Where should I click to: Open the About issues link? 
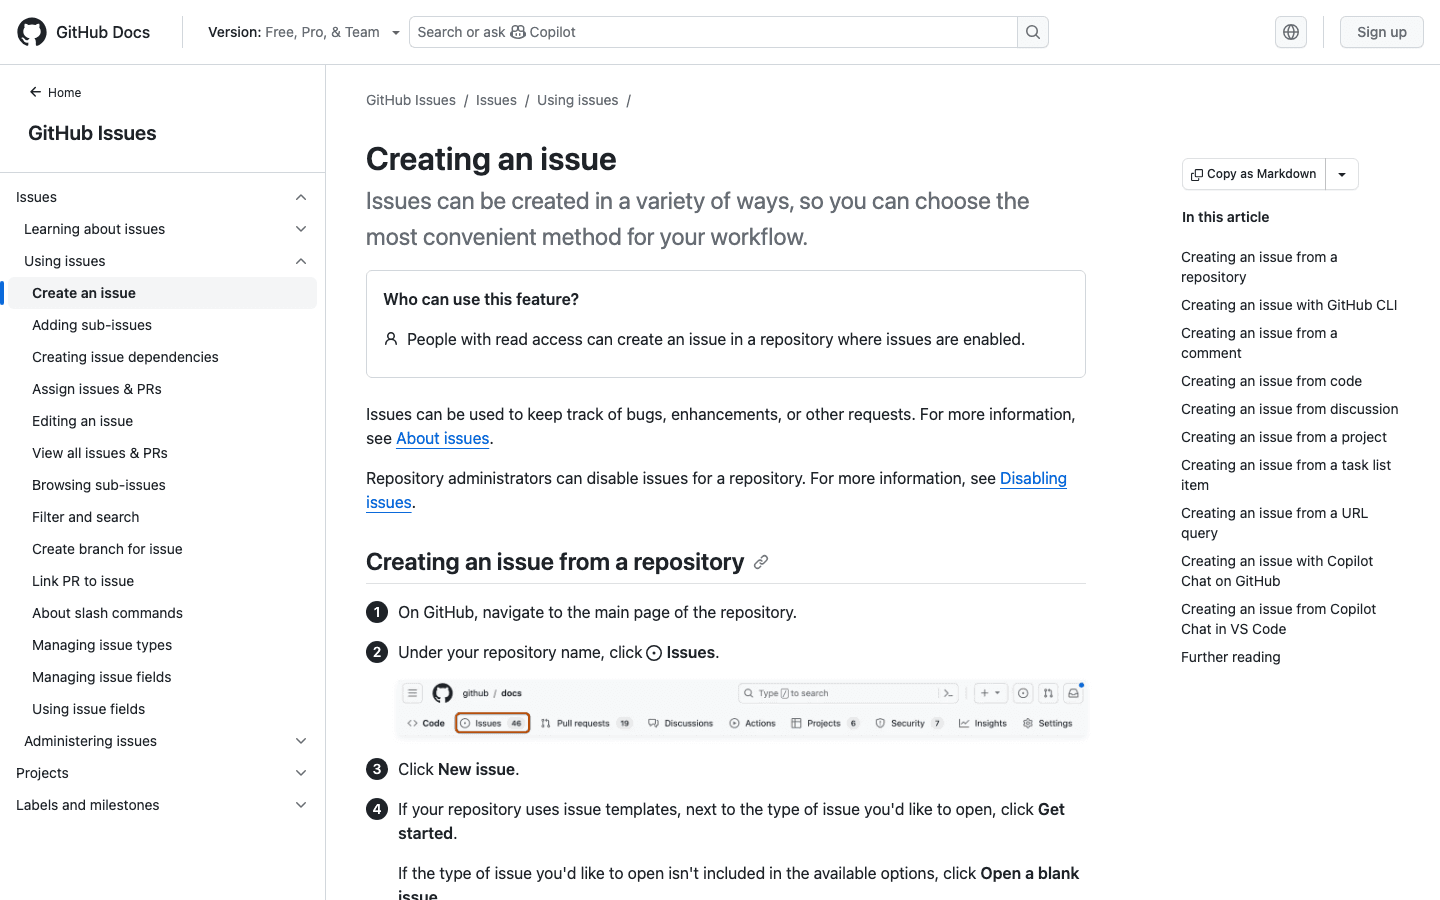442,438
